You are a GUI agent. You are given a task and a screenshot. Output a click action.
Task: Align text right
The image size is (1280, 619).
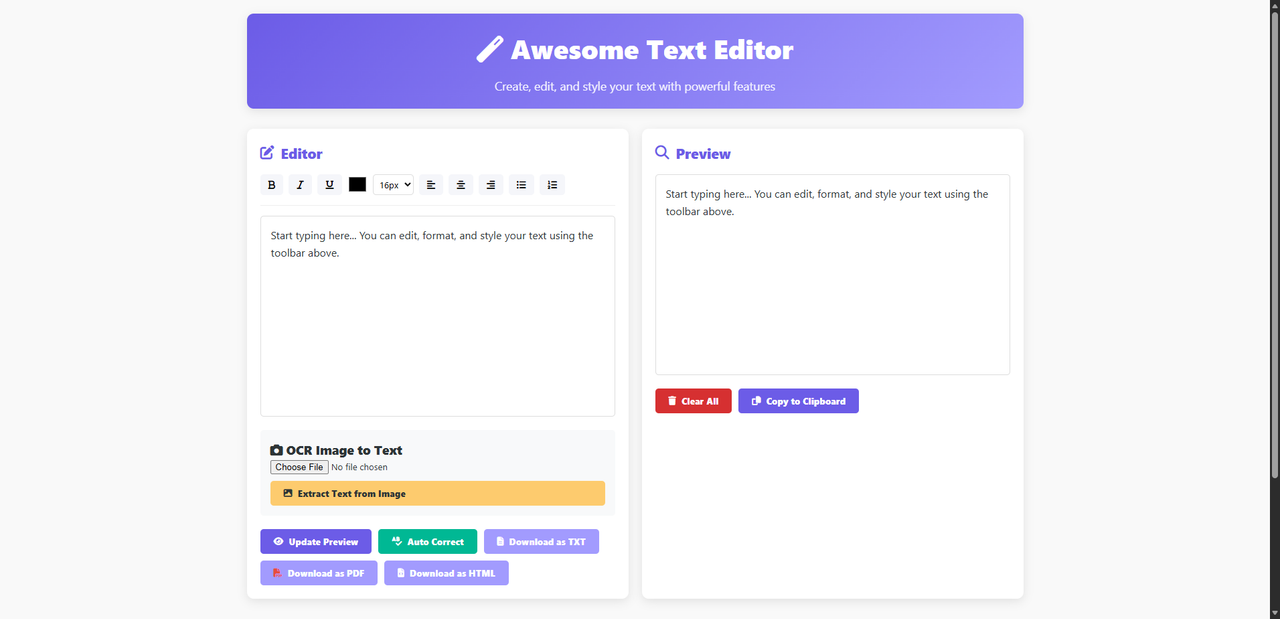(490, 185)
